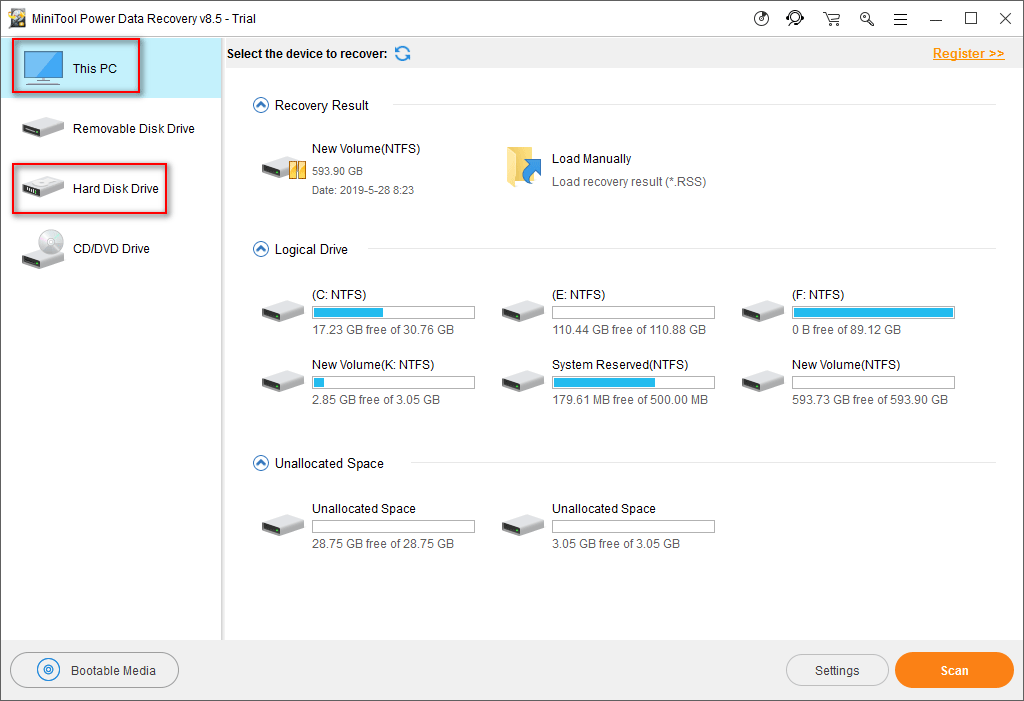Select the Hard Disk Drive tab
Screen dimensions: 1024x701
pos(111,188)
